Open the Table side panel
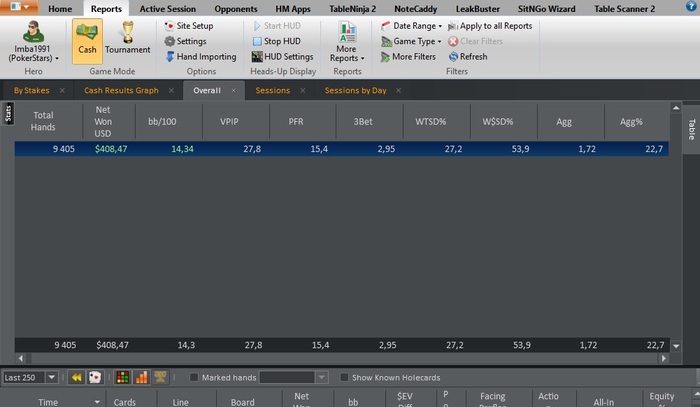This screenshot has width=700, height=407. click(691, 129)
